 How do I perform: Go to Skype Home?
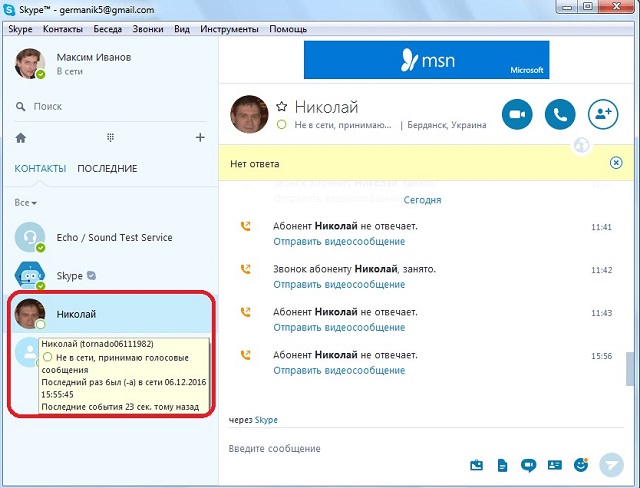pyautogui.click(x=21, y=138)
